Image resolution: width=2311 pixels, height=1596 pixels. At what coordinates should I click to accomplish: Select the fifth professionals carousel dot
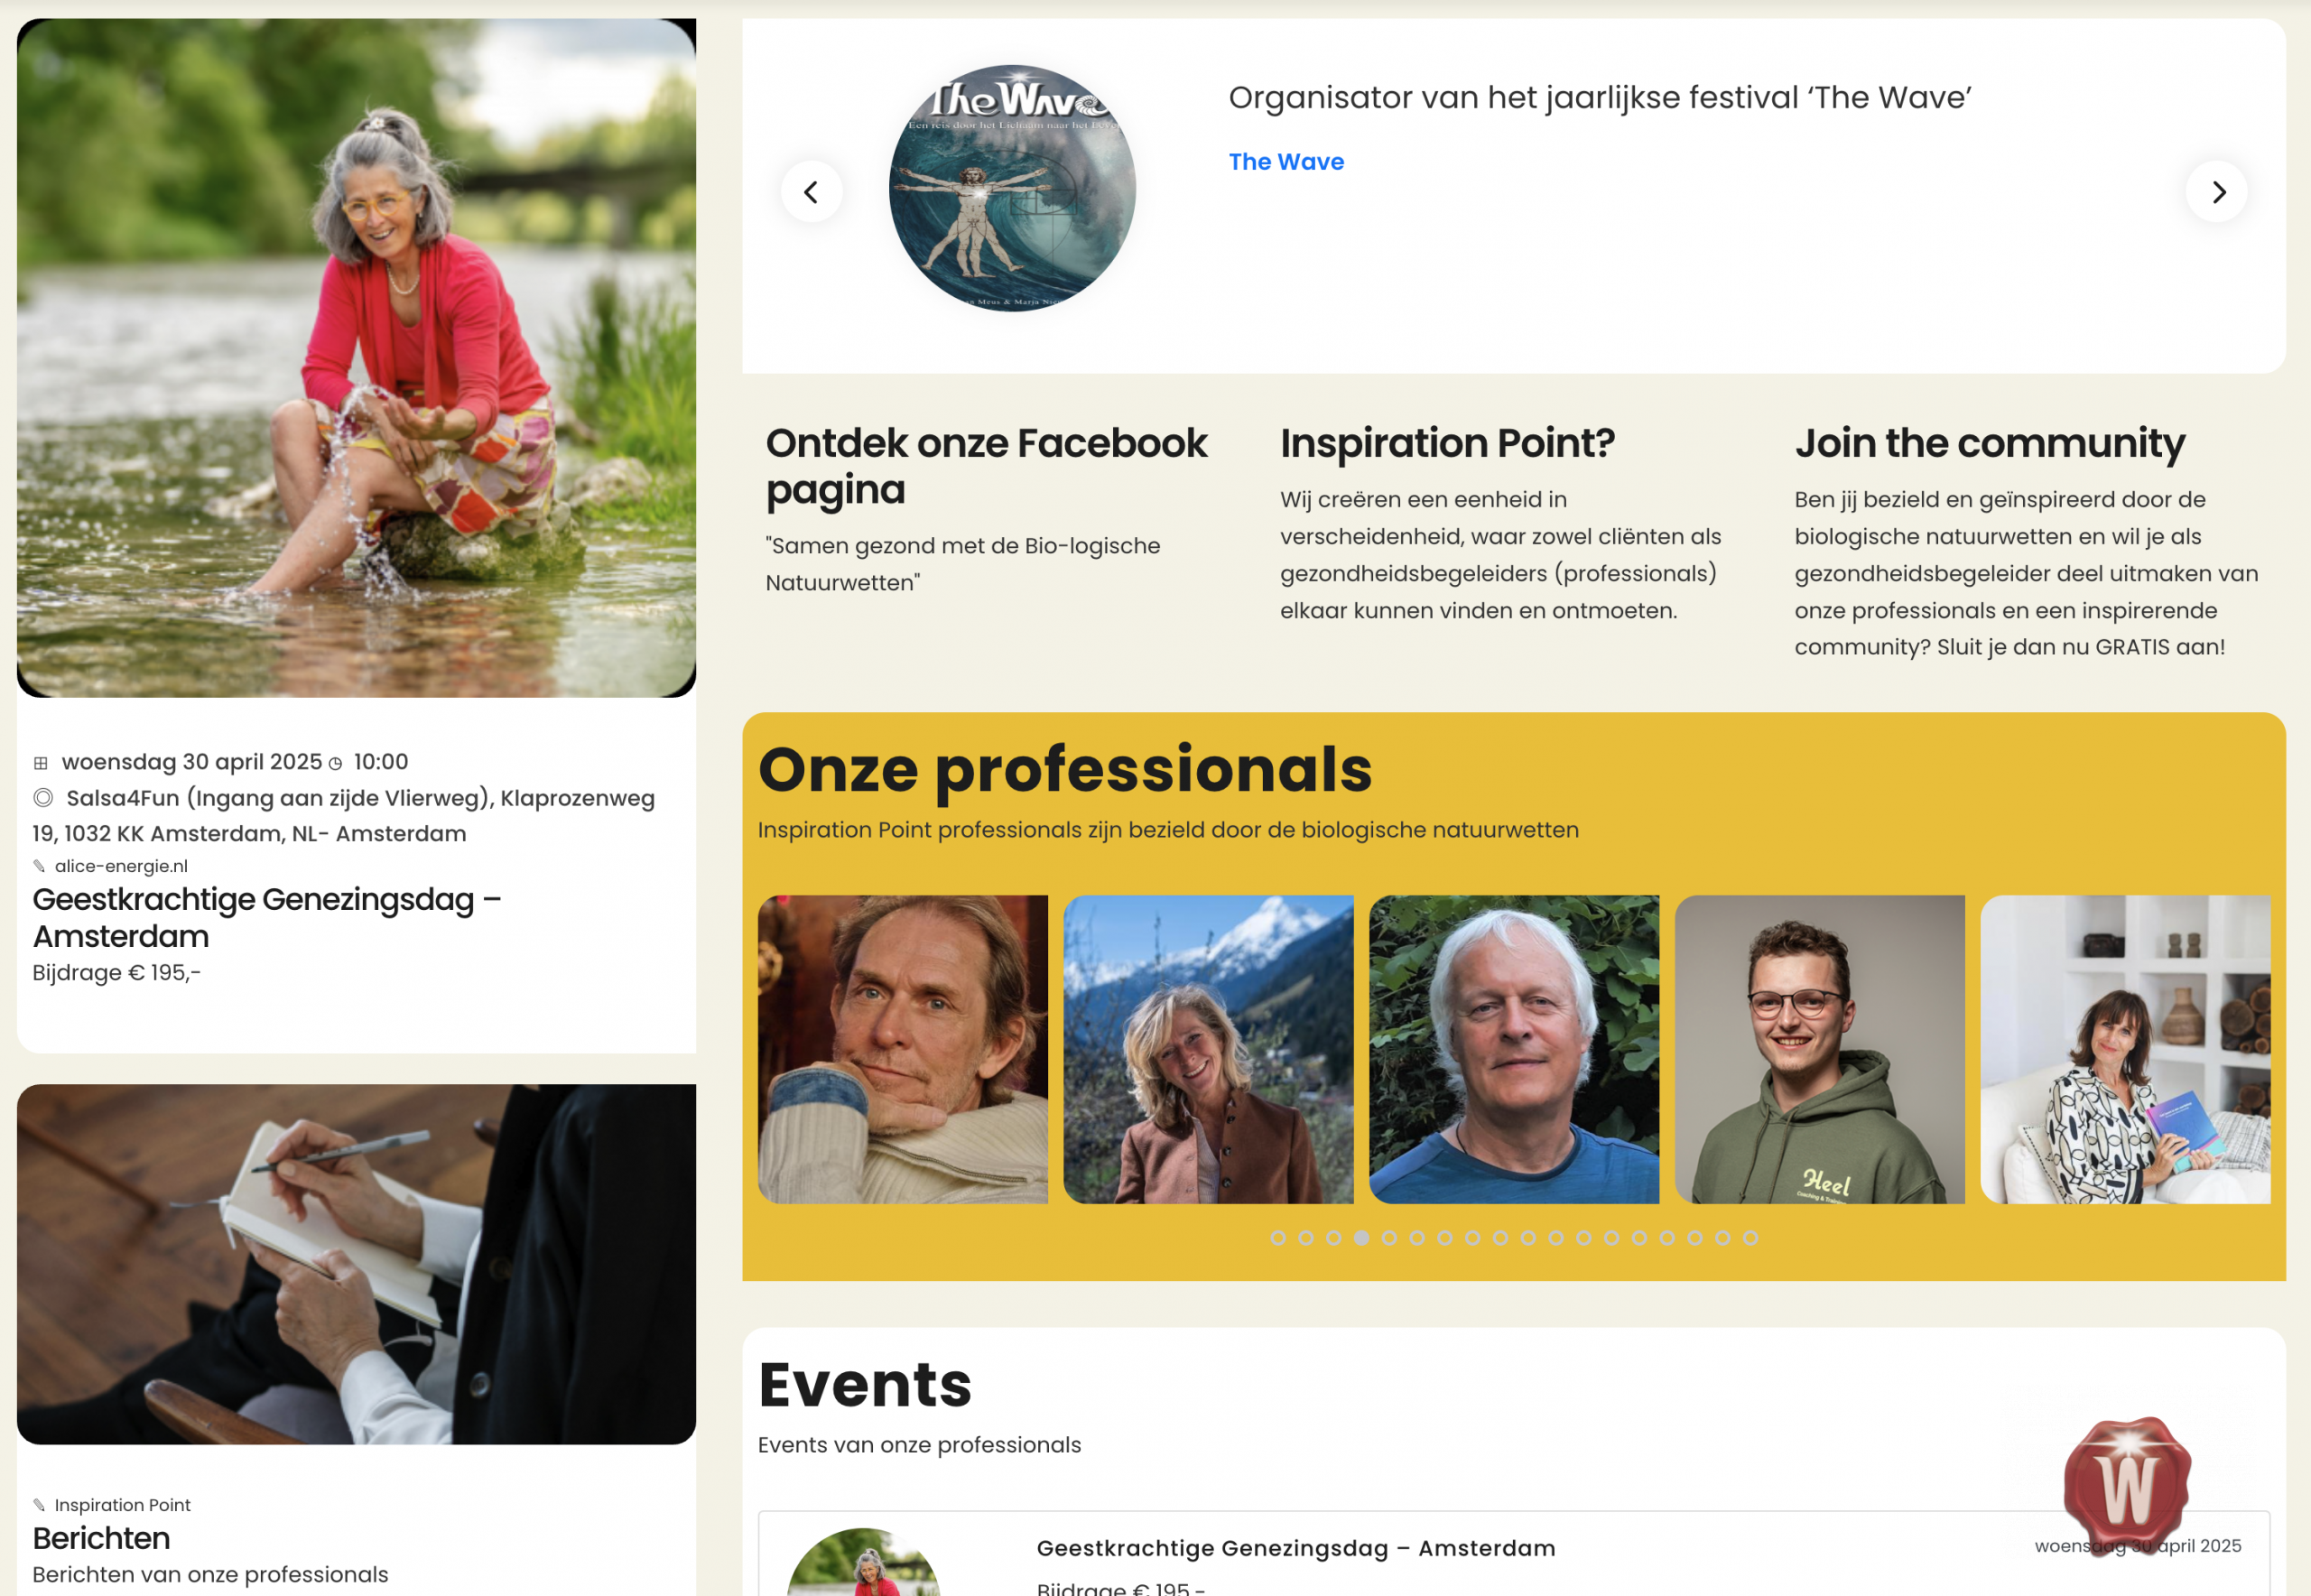click(x=1389, y=1238)
